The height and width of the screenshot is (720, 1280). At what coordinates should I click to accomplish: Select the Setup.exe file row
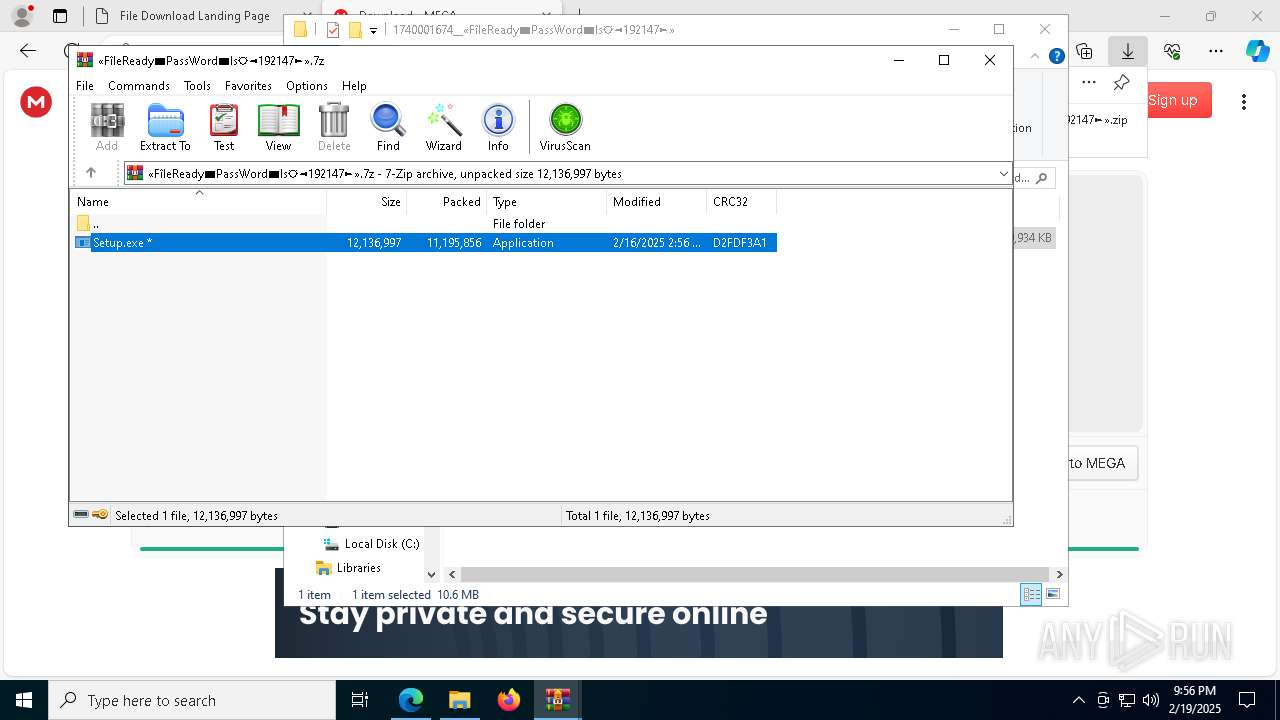click(x=424, y=243)
